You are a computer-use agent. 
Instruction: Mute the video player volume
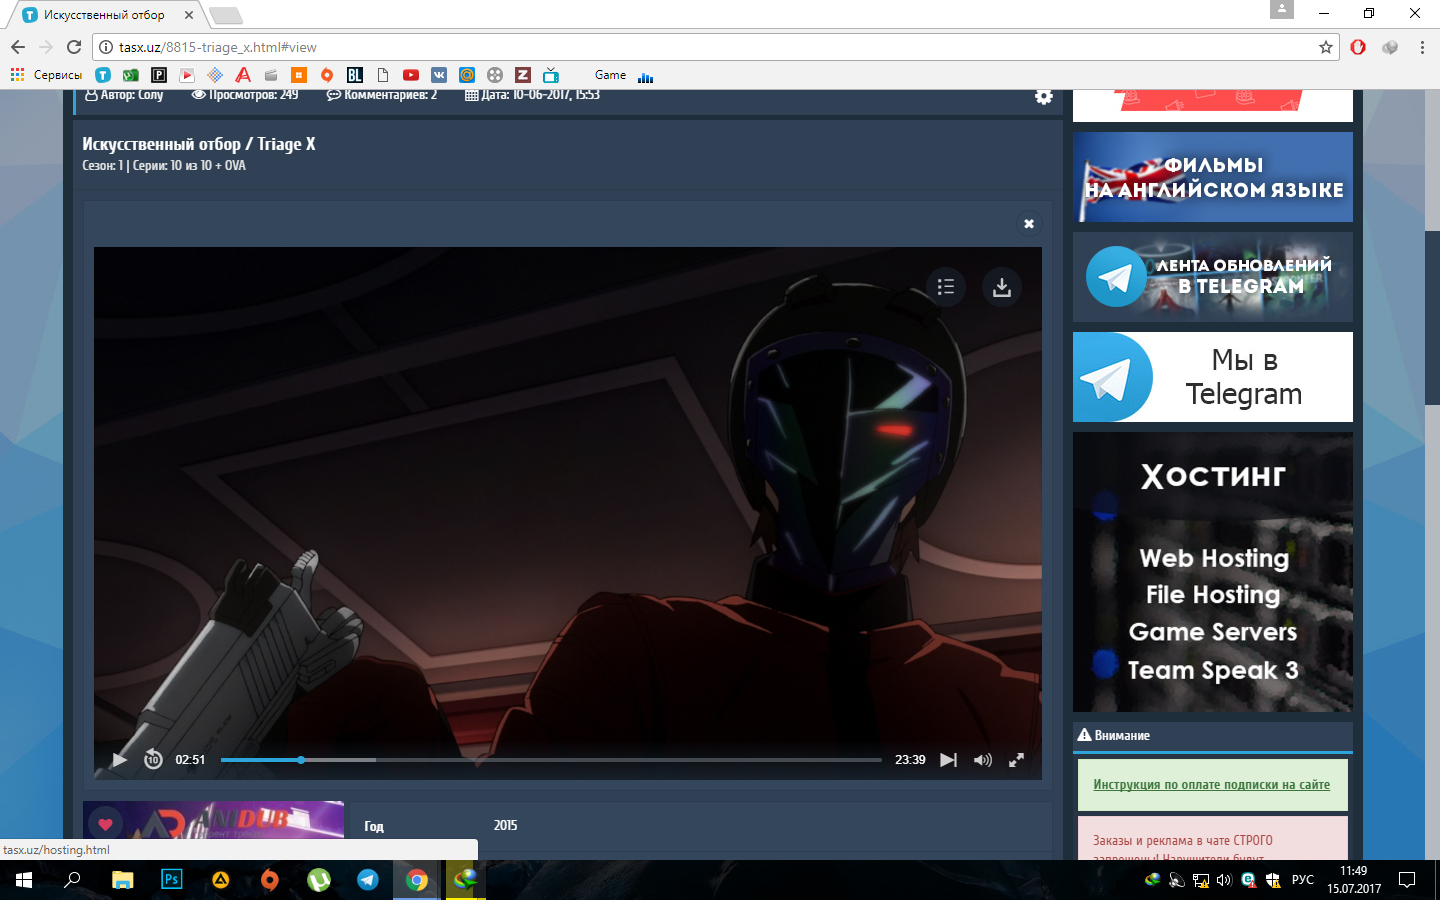pyautogui.click(x=983, y=760)
